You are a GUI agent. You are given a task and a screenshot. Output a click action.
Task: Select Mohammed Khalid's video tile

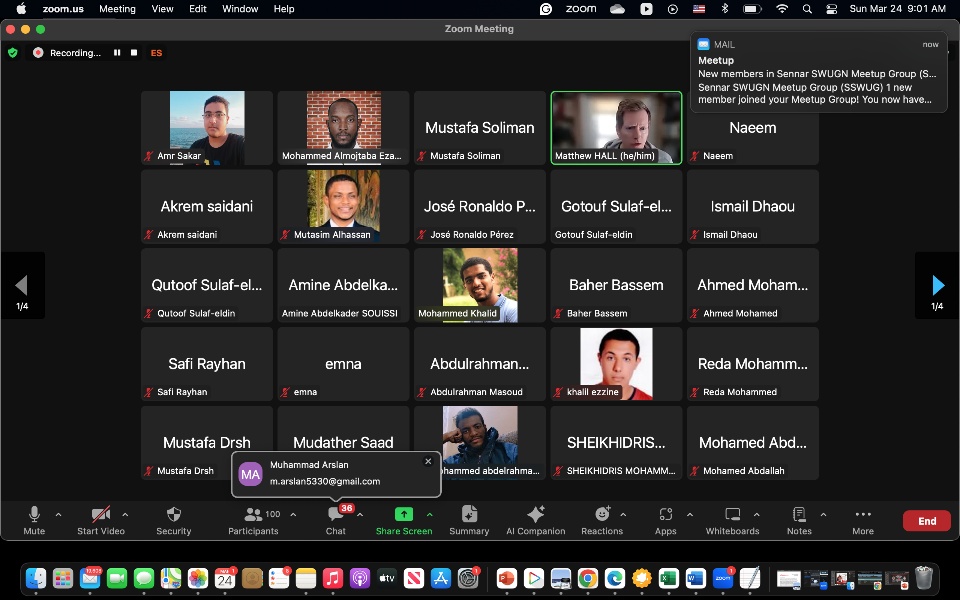tap(480, 285)
